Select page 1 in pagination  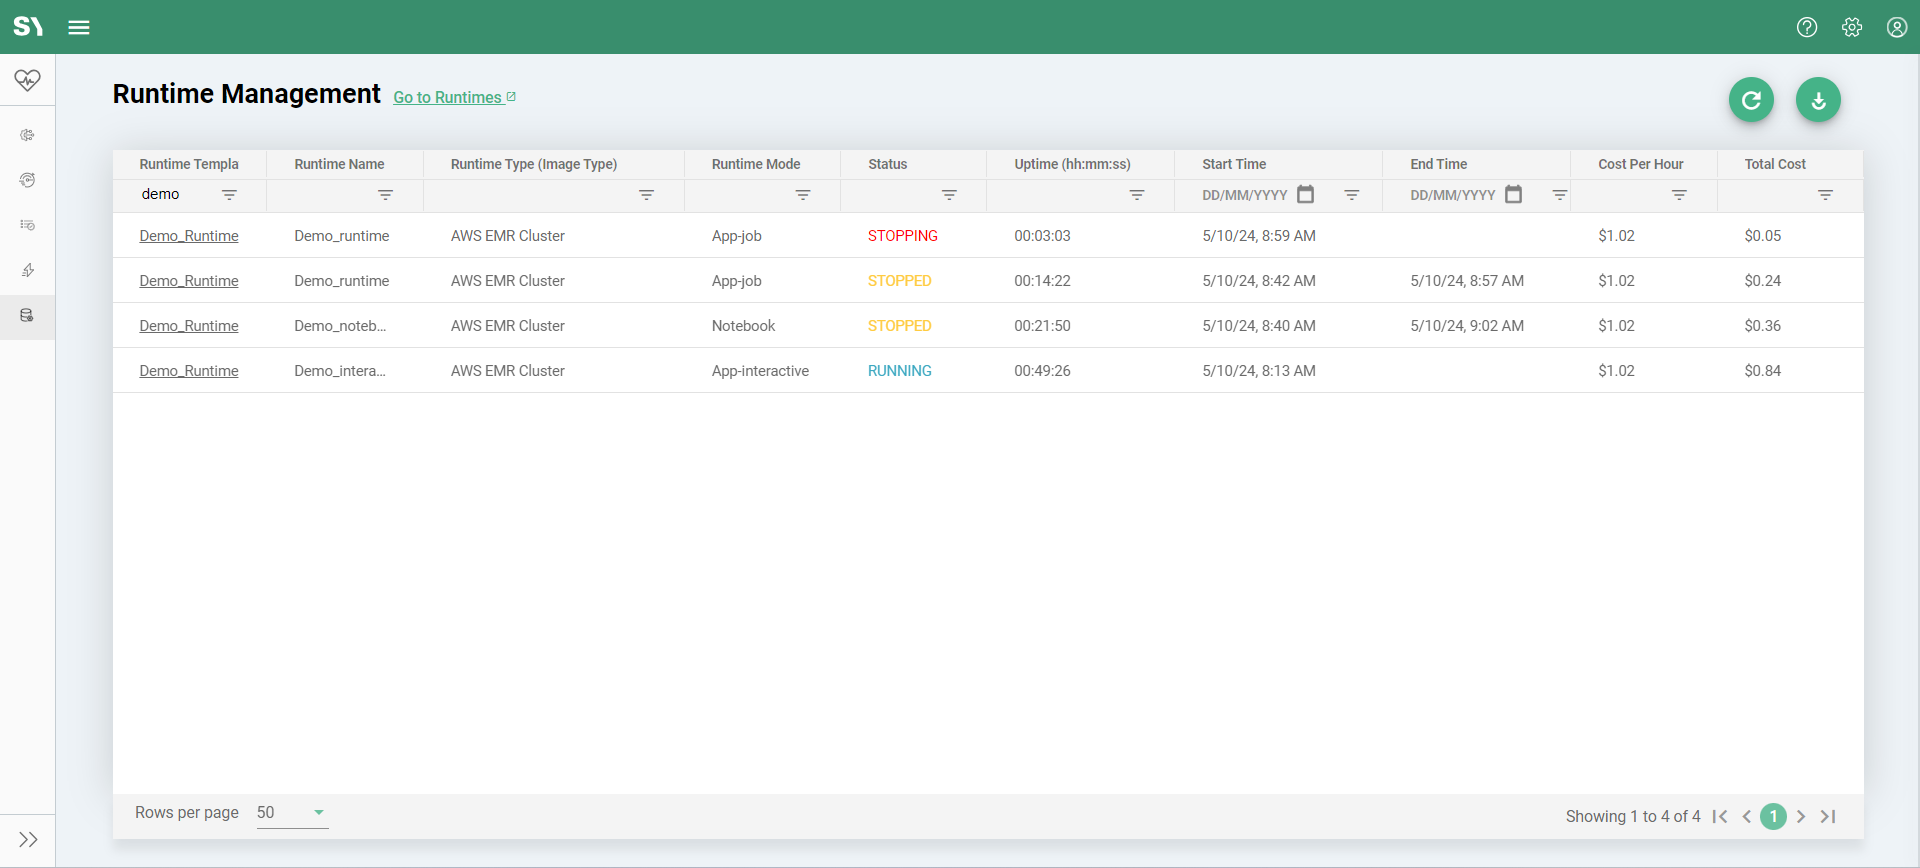point(1773,816)
